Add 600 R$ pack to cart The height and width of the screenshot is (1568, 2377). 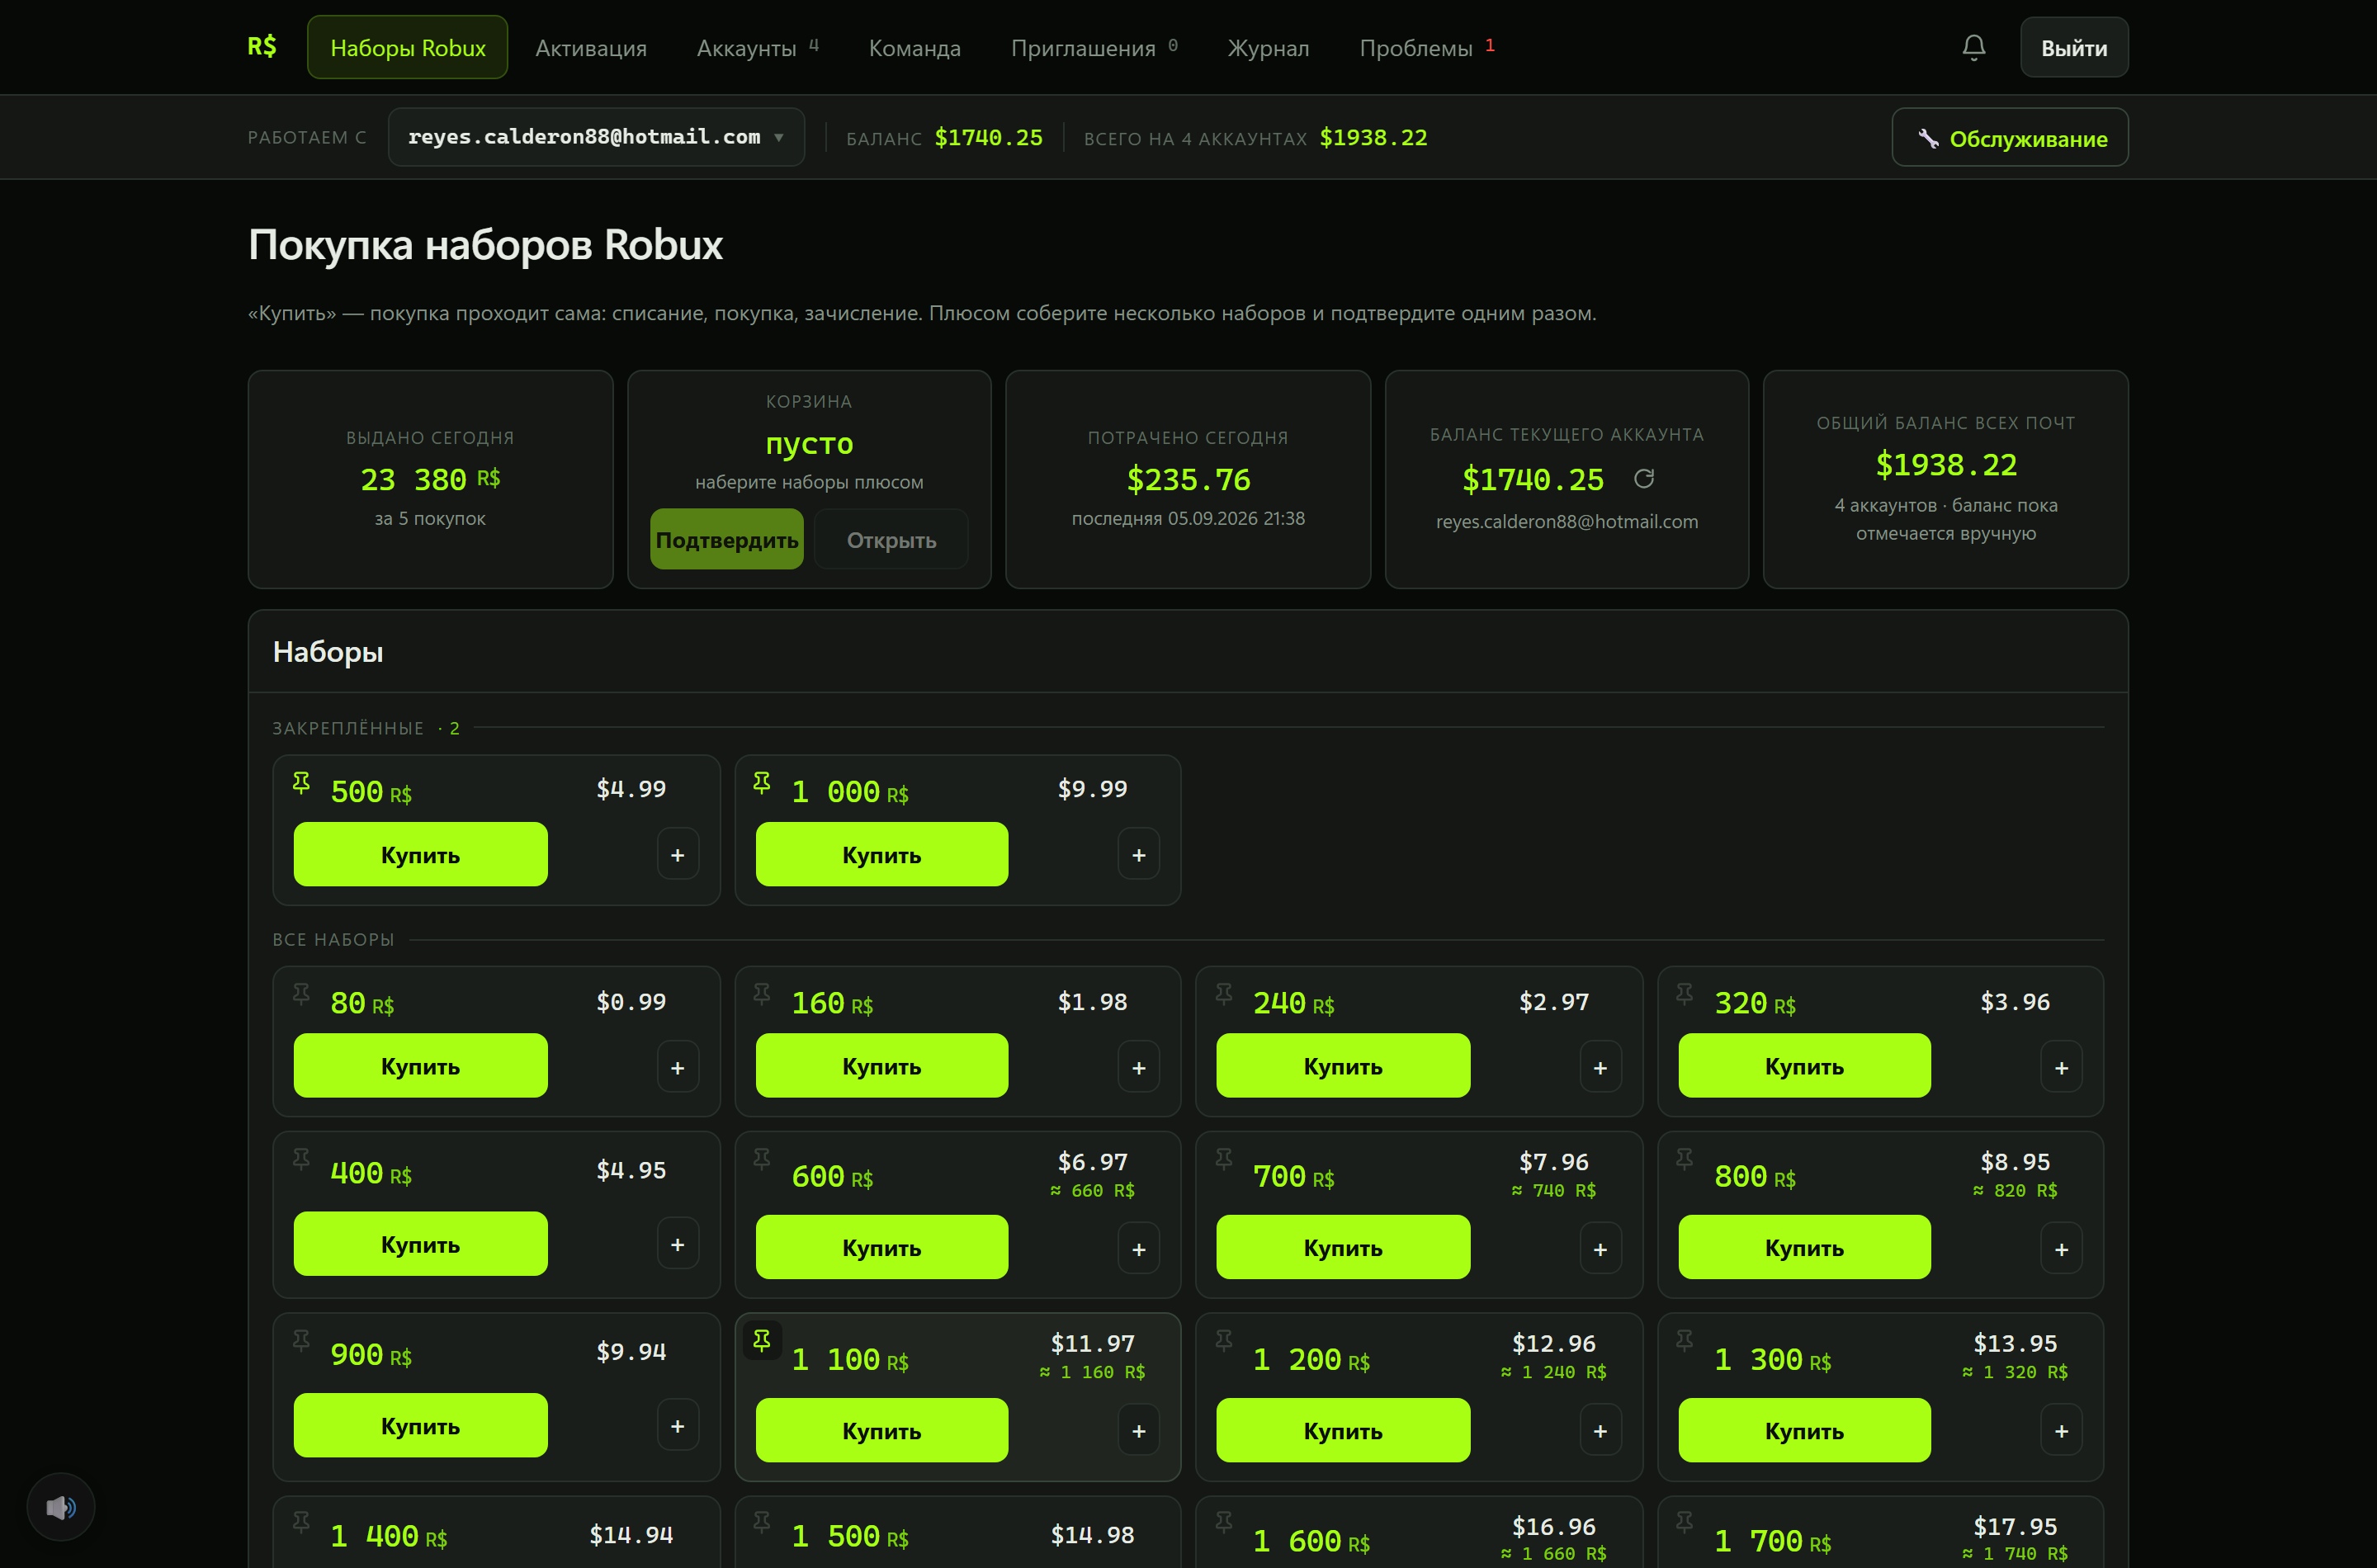coord(1139,1248)
